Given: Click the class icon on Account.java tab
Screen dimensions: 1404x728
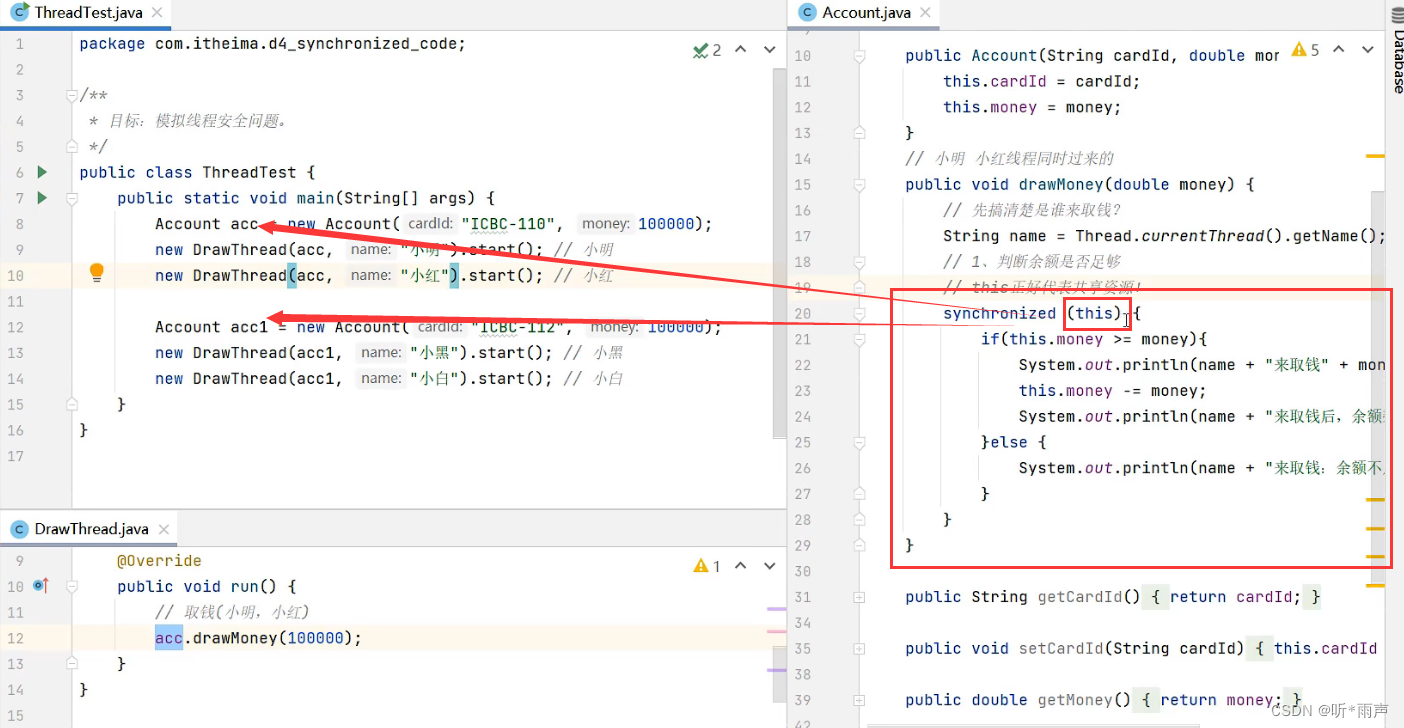Looking at the screenshot, I should click(807, 13).
